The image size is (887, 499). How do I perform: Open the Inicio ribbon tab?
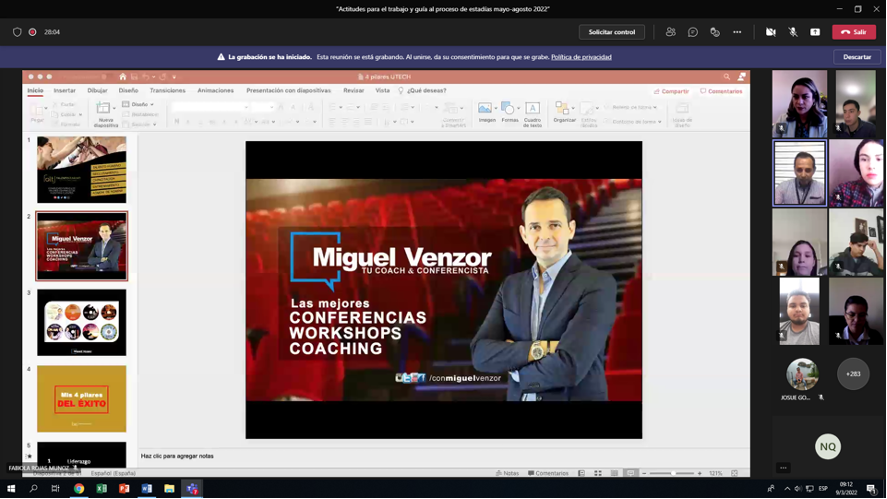click(x=35, y=91)
